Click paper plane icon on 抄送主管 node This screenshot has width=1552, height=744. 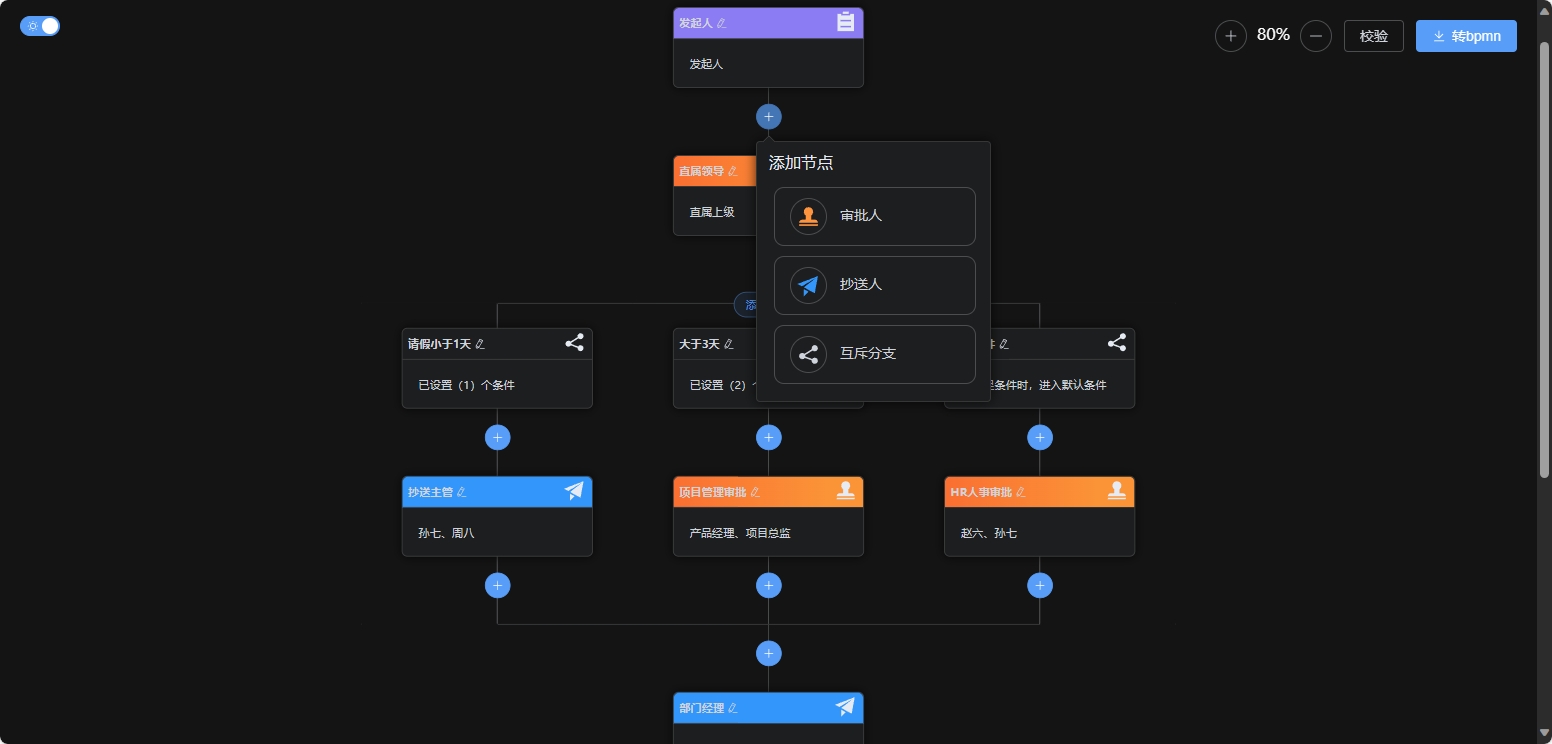[x=574, y=491]
